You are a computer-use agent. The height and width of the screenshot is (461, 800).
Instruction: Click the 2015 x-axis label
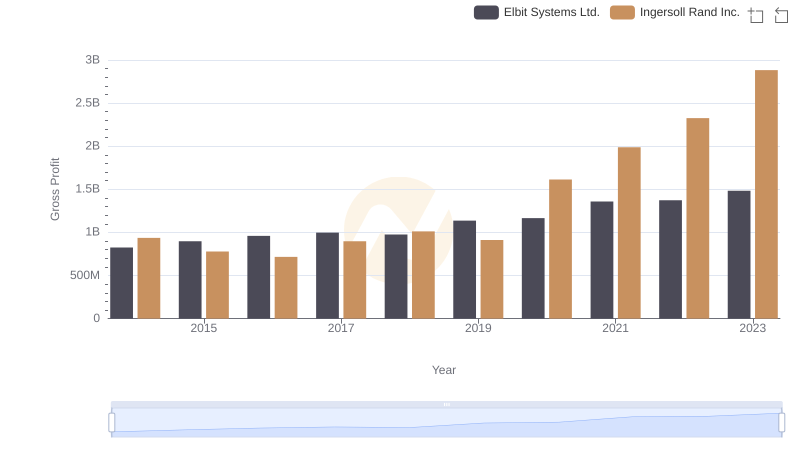click(x=204, y=328)
